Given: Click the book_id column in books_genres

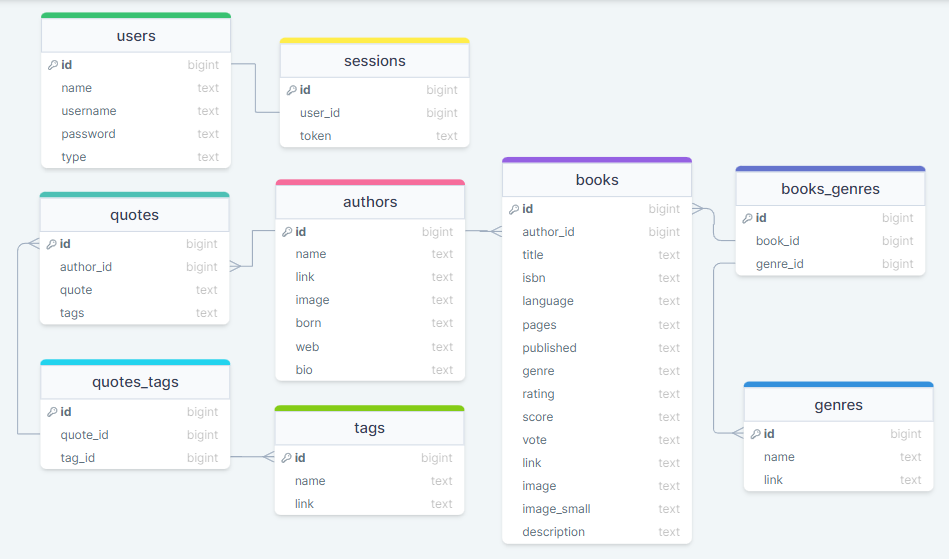Looking at the screenshot, I should (830, 241).
